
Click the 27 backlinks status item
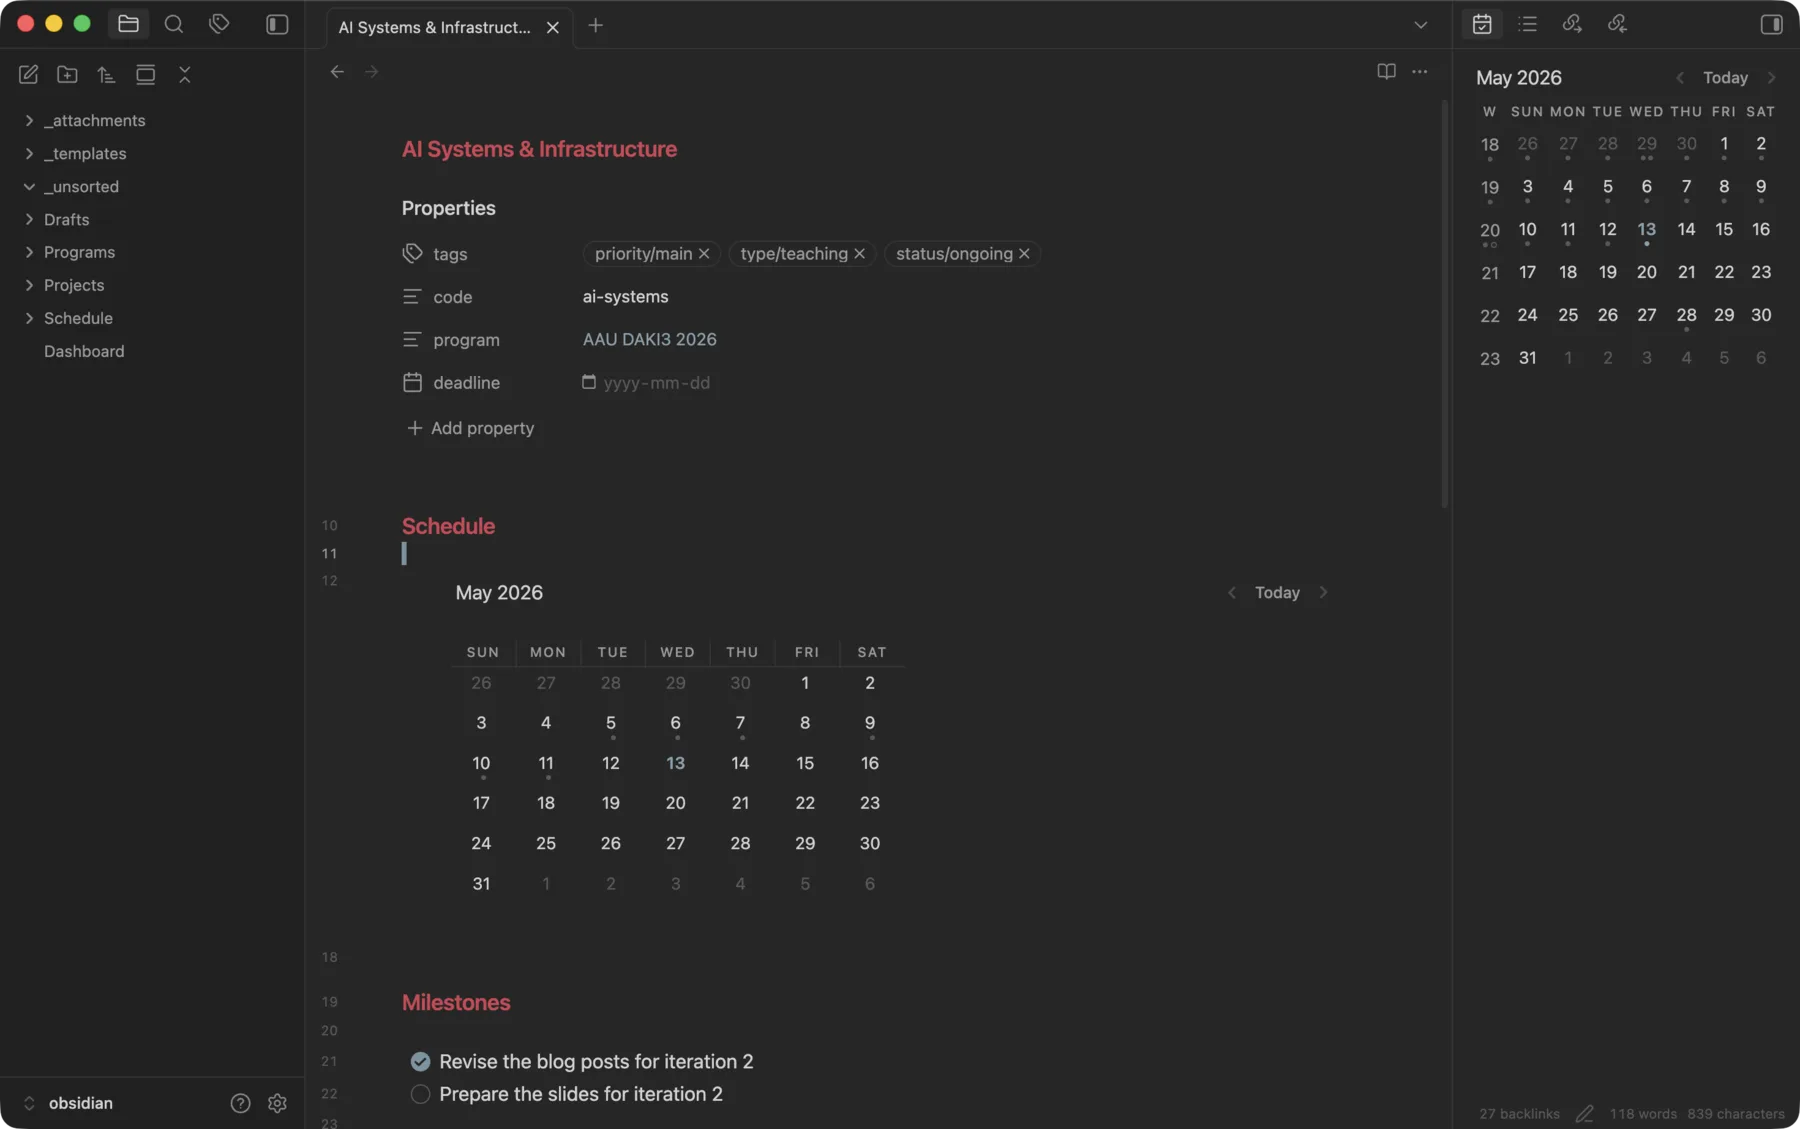tap(1519, 1114)
